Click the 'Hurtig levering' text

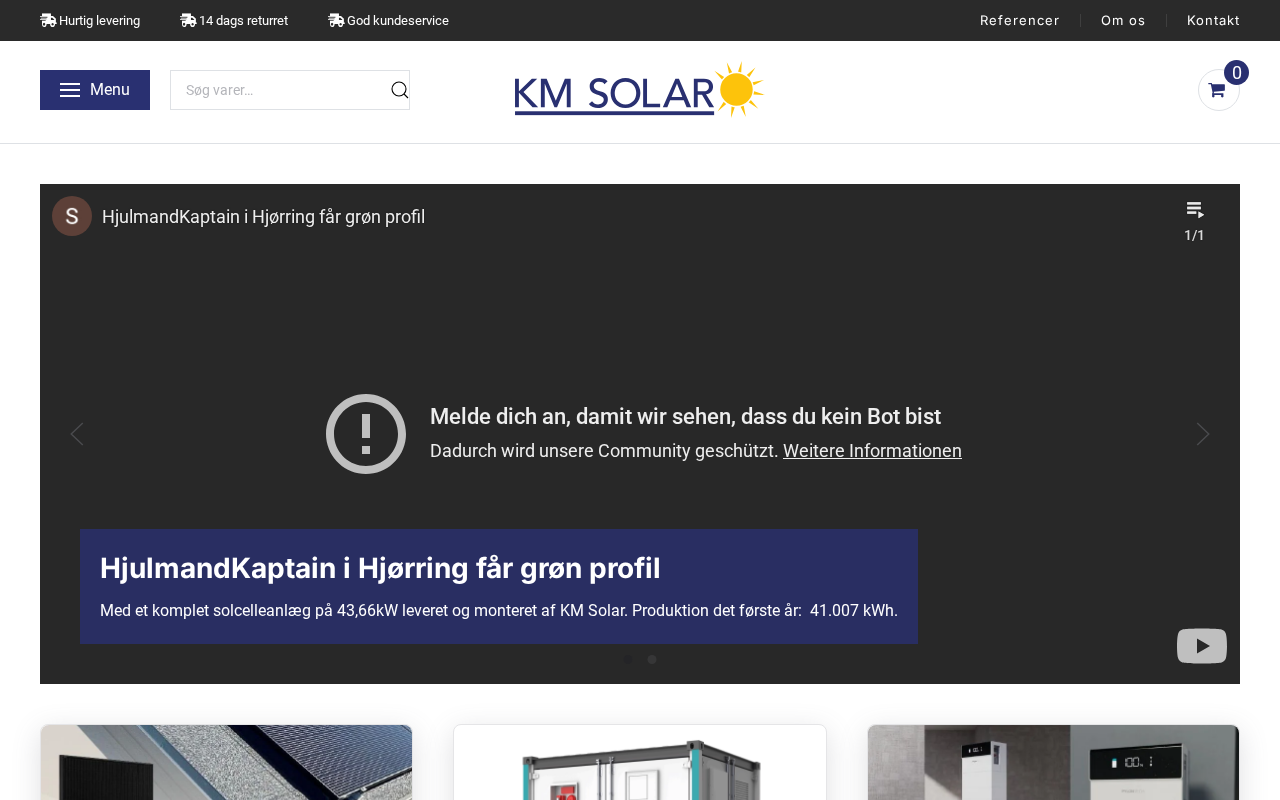[x=99, y=20]
